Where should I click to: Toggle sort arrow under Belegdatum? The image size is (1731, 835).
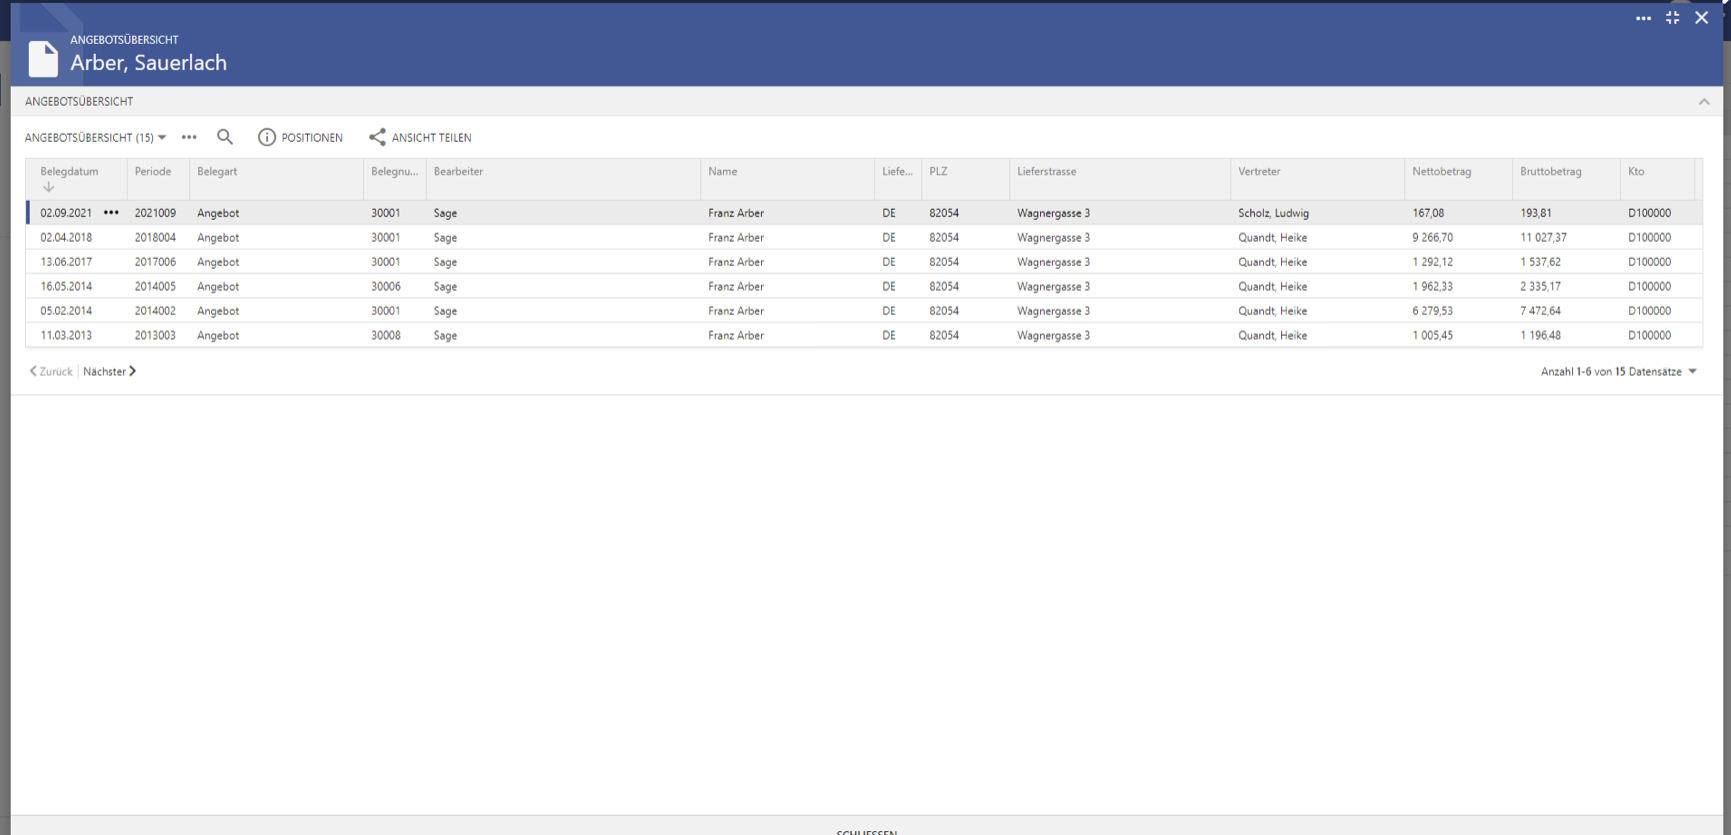click(x=48, y=187)
